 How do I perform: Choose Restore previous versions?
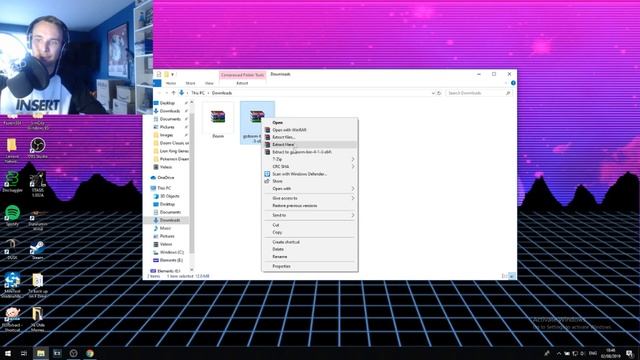[310, 206]
